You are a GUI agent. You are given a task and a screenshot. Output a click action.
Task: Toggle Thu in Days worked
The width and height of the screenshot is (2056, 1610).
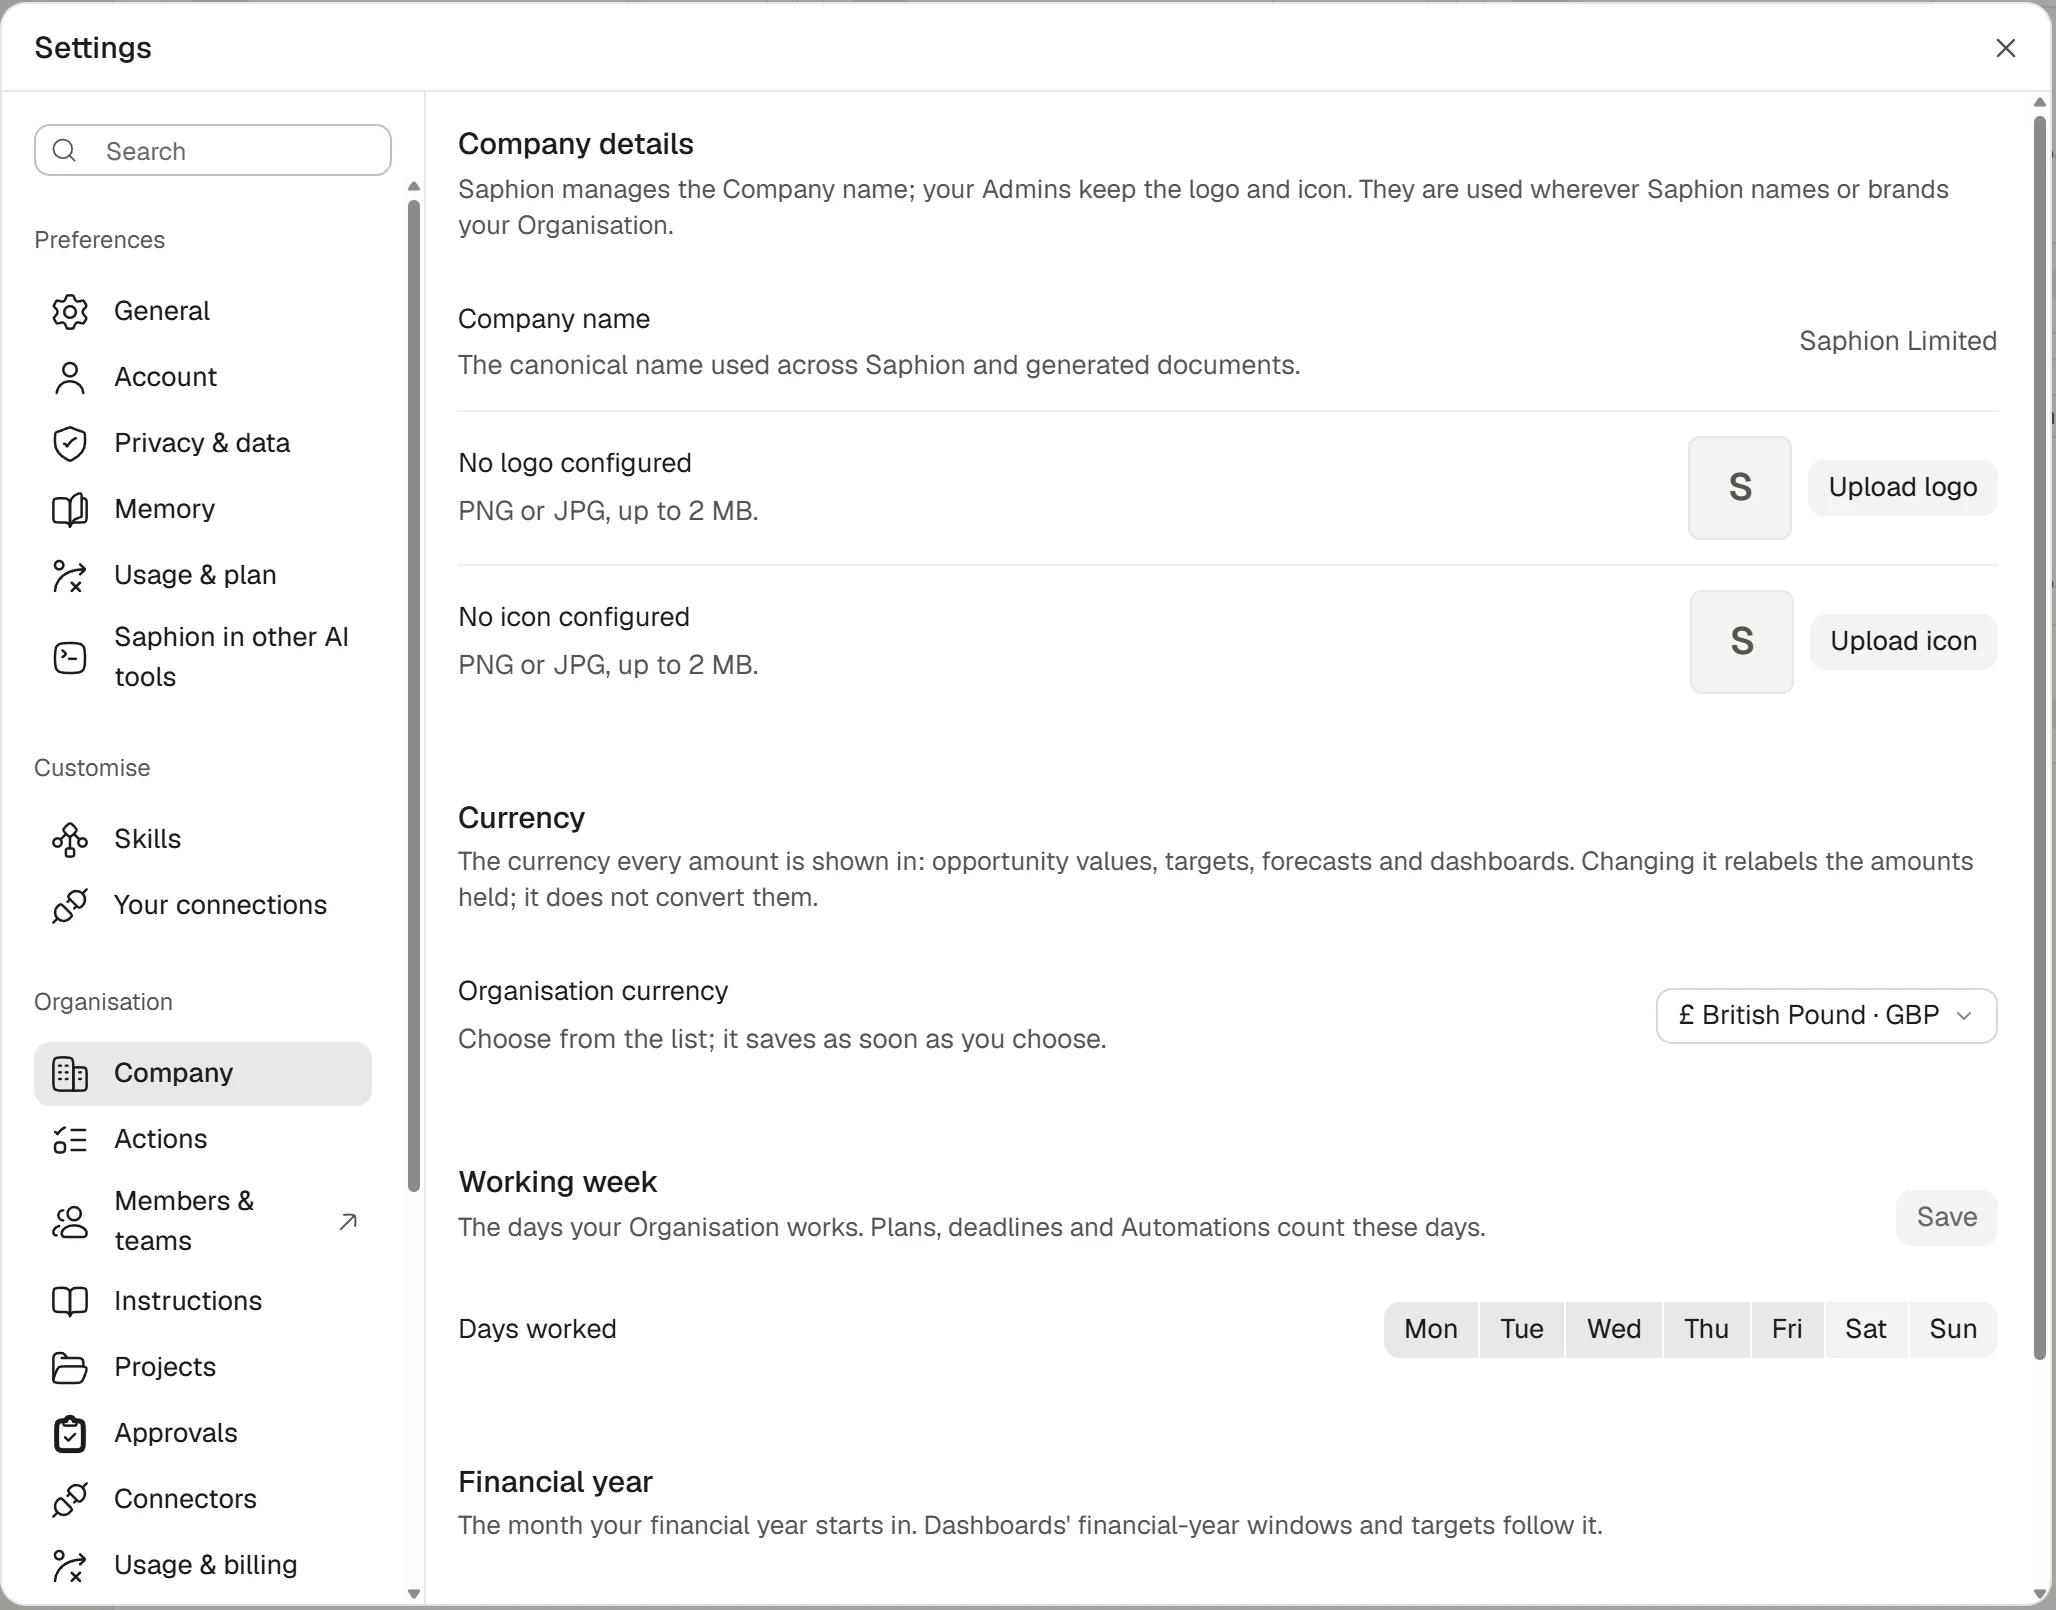(1706, 1330)
